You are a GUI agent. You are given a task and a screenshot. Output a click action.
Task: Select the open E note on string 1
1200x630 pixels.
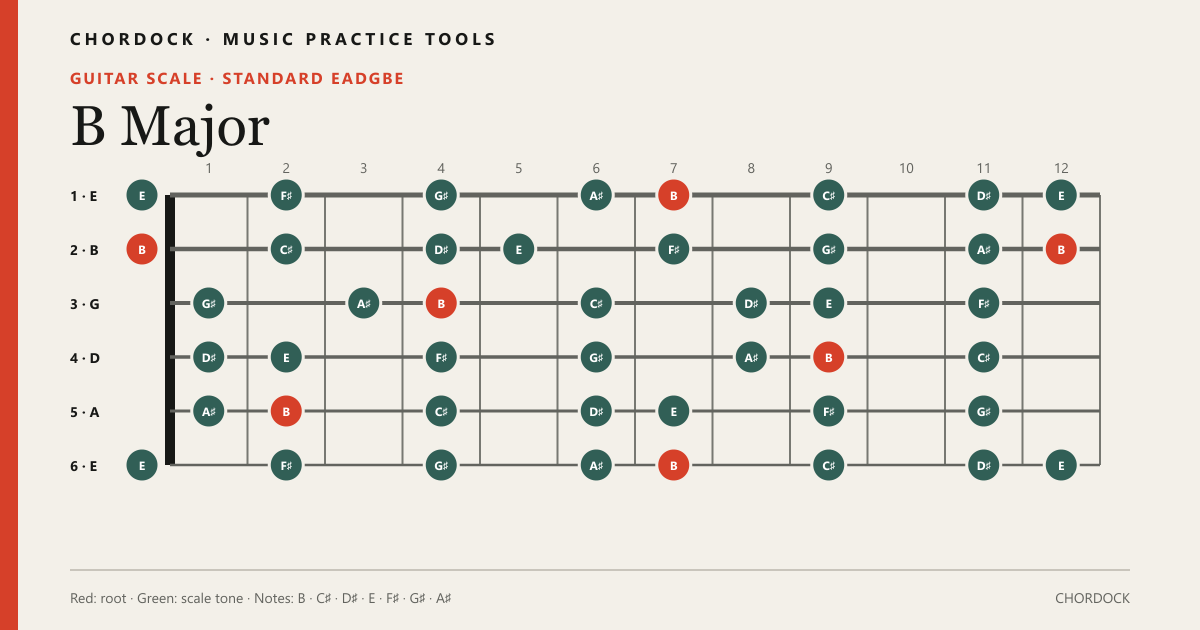coord(142,195)
